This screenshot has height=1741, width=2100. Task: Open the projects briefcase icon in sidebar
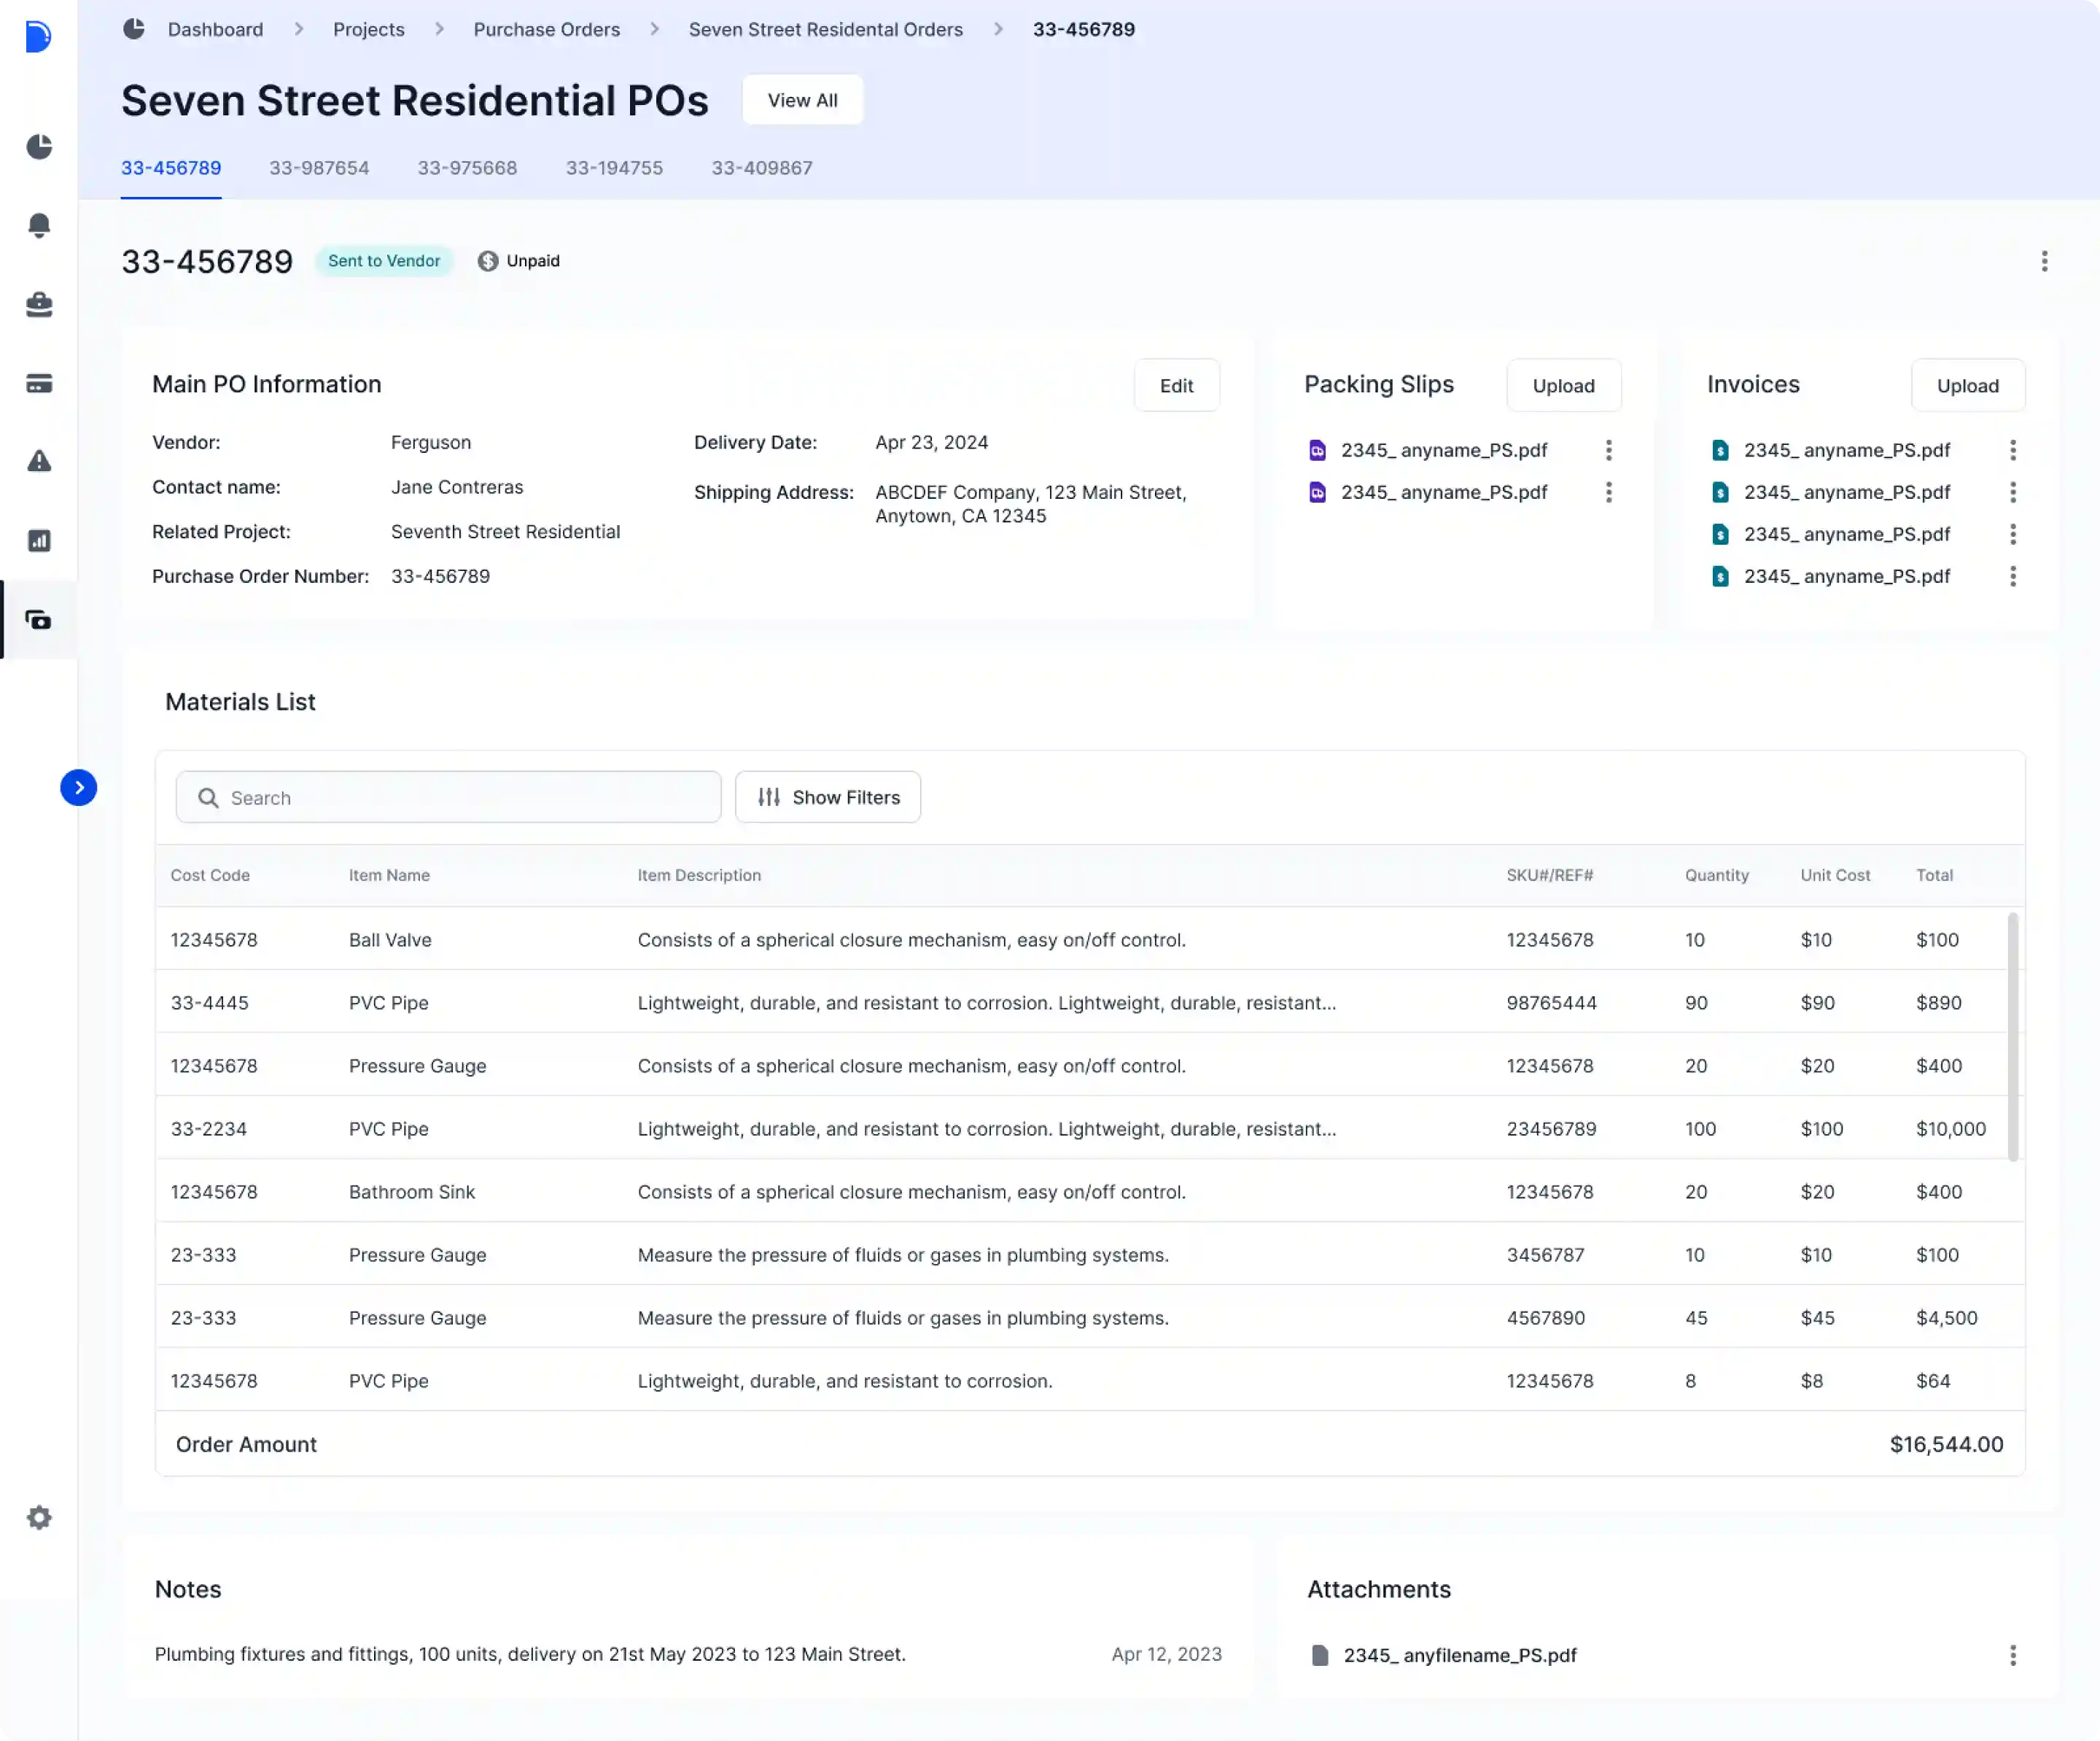pos(39,305)
